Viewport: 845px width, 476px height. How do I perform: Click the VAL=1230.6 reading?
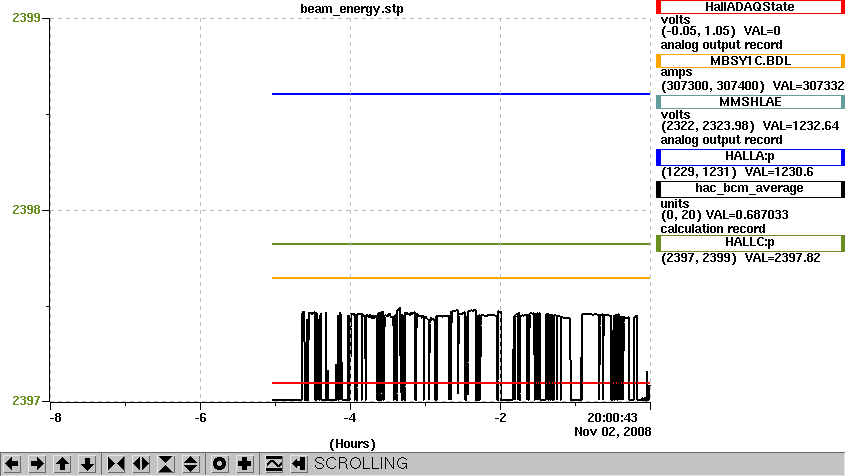[779, 172]
